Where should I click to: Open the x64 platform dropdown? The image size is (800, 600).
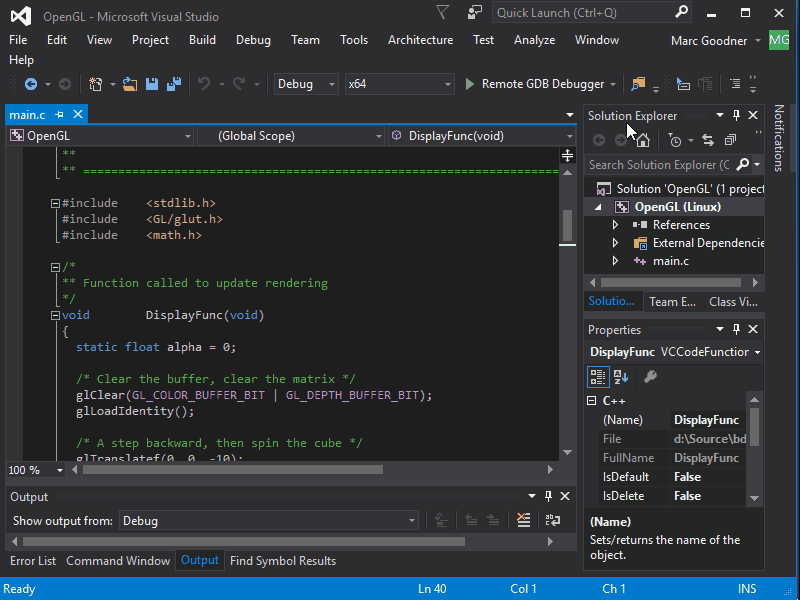pos(399,84)
